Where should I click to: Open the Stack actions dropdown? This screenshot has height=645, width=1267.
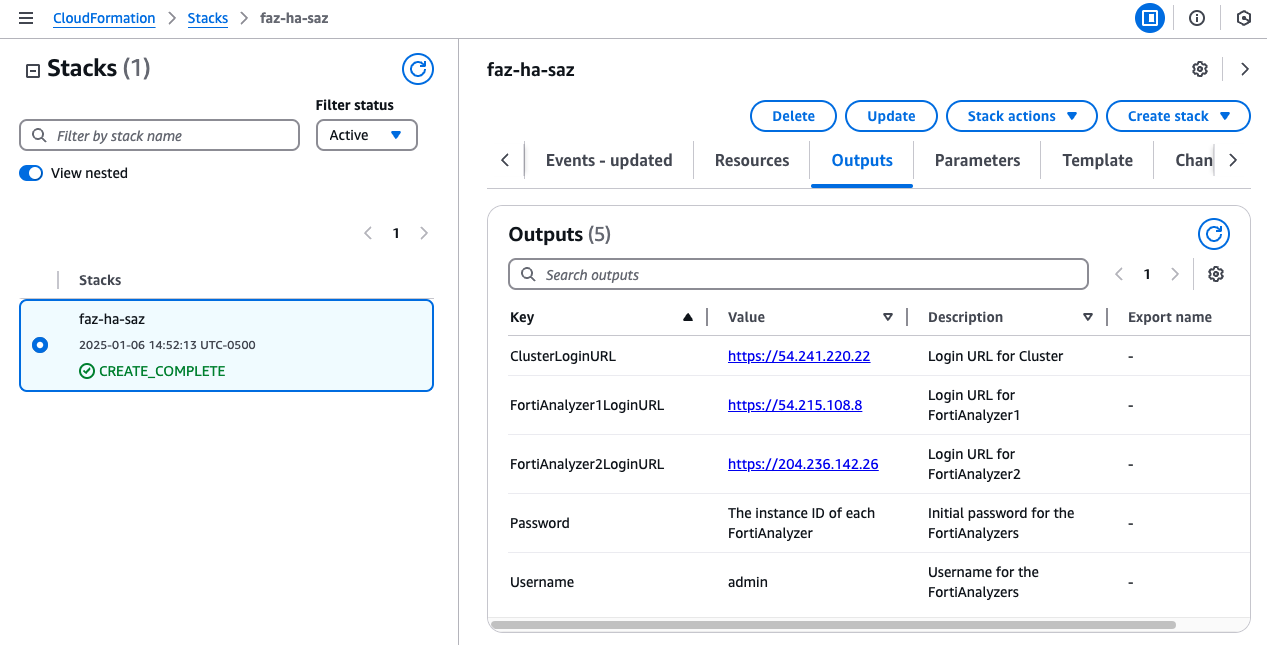pos(1022,116)
